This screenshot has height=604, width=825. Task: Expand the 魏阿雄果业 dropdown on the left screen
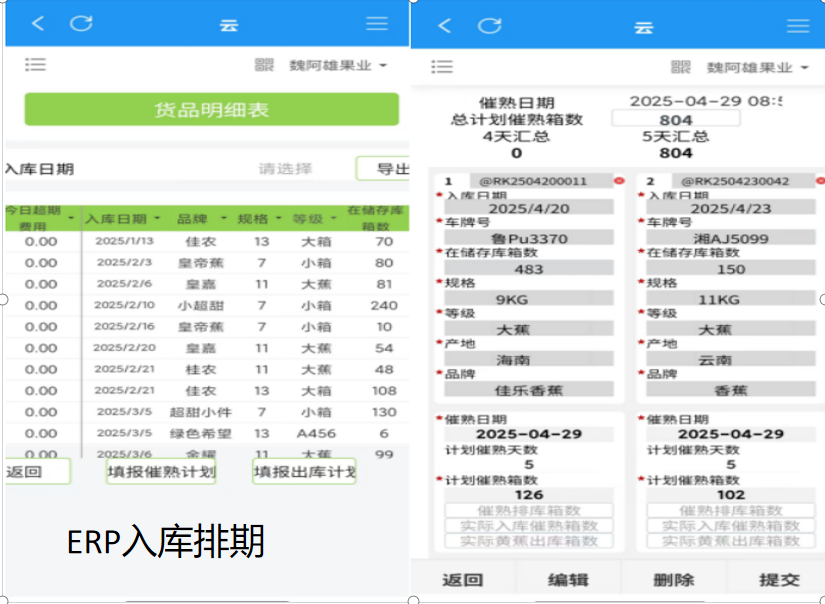point(383,66)
